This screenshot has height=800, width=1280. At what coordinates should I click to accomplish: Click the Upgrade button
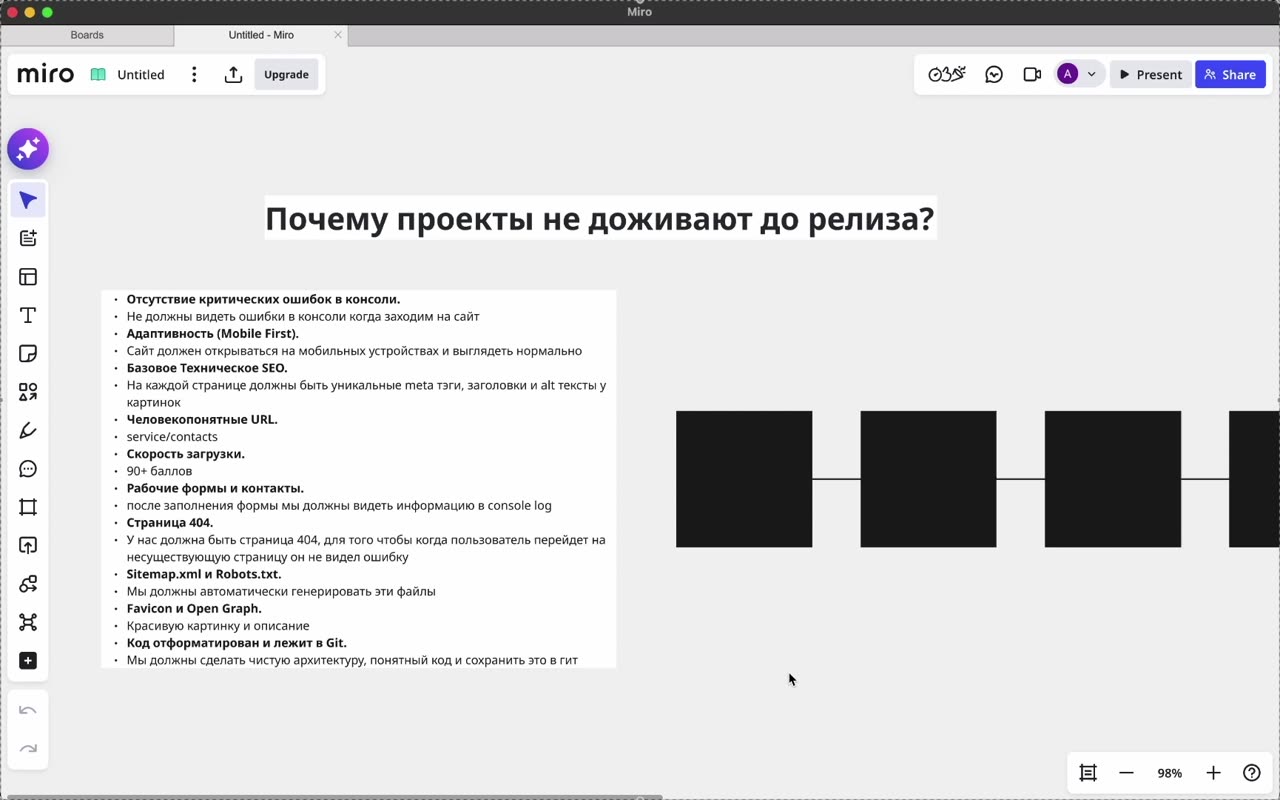coord(286,75)
